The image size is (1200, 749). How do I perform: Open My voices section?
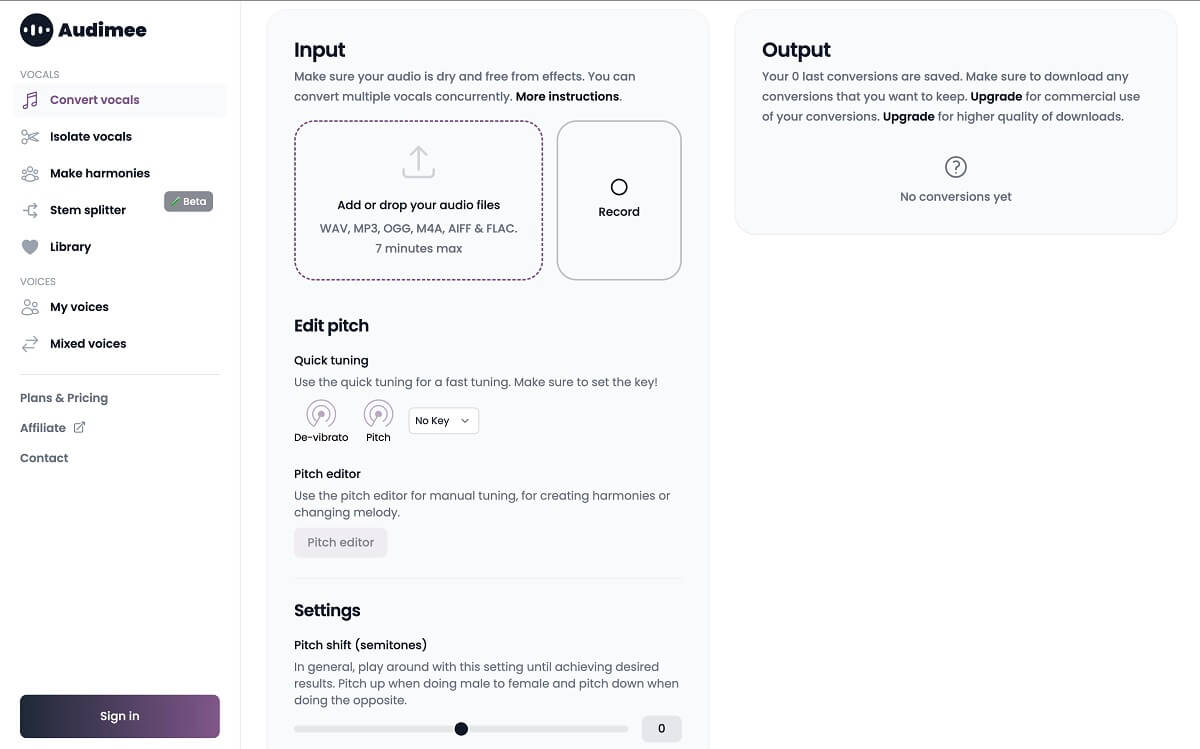pyautogui.click(x=79, y=307)
